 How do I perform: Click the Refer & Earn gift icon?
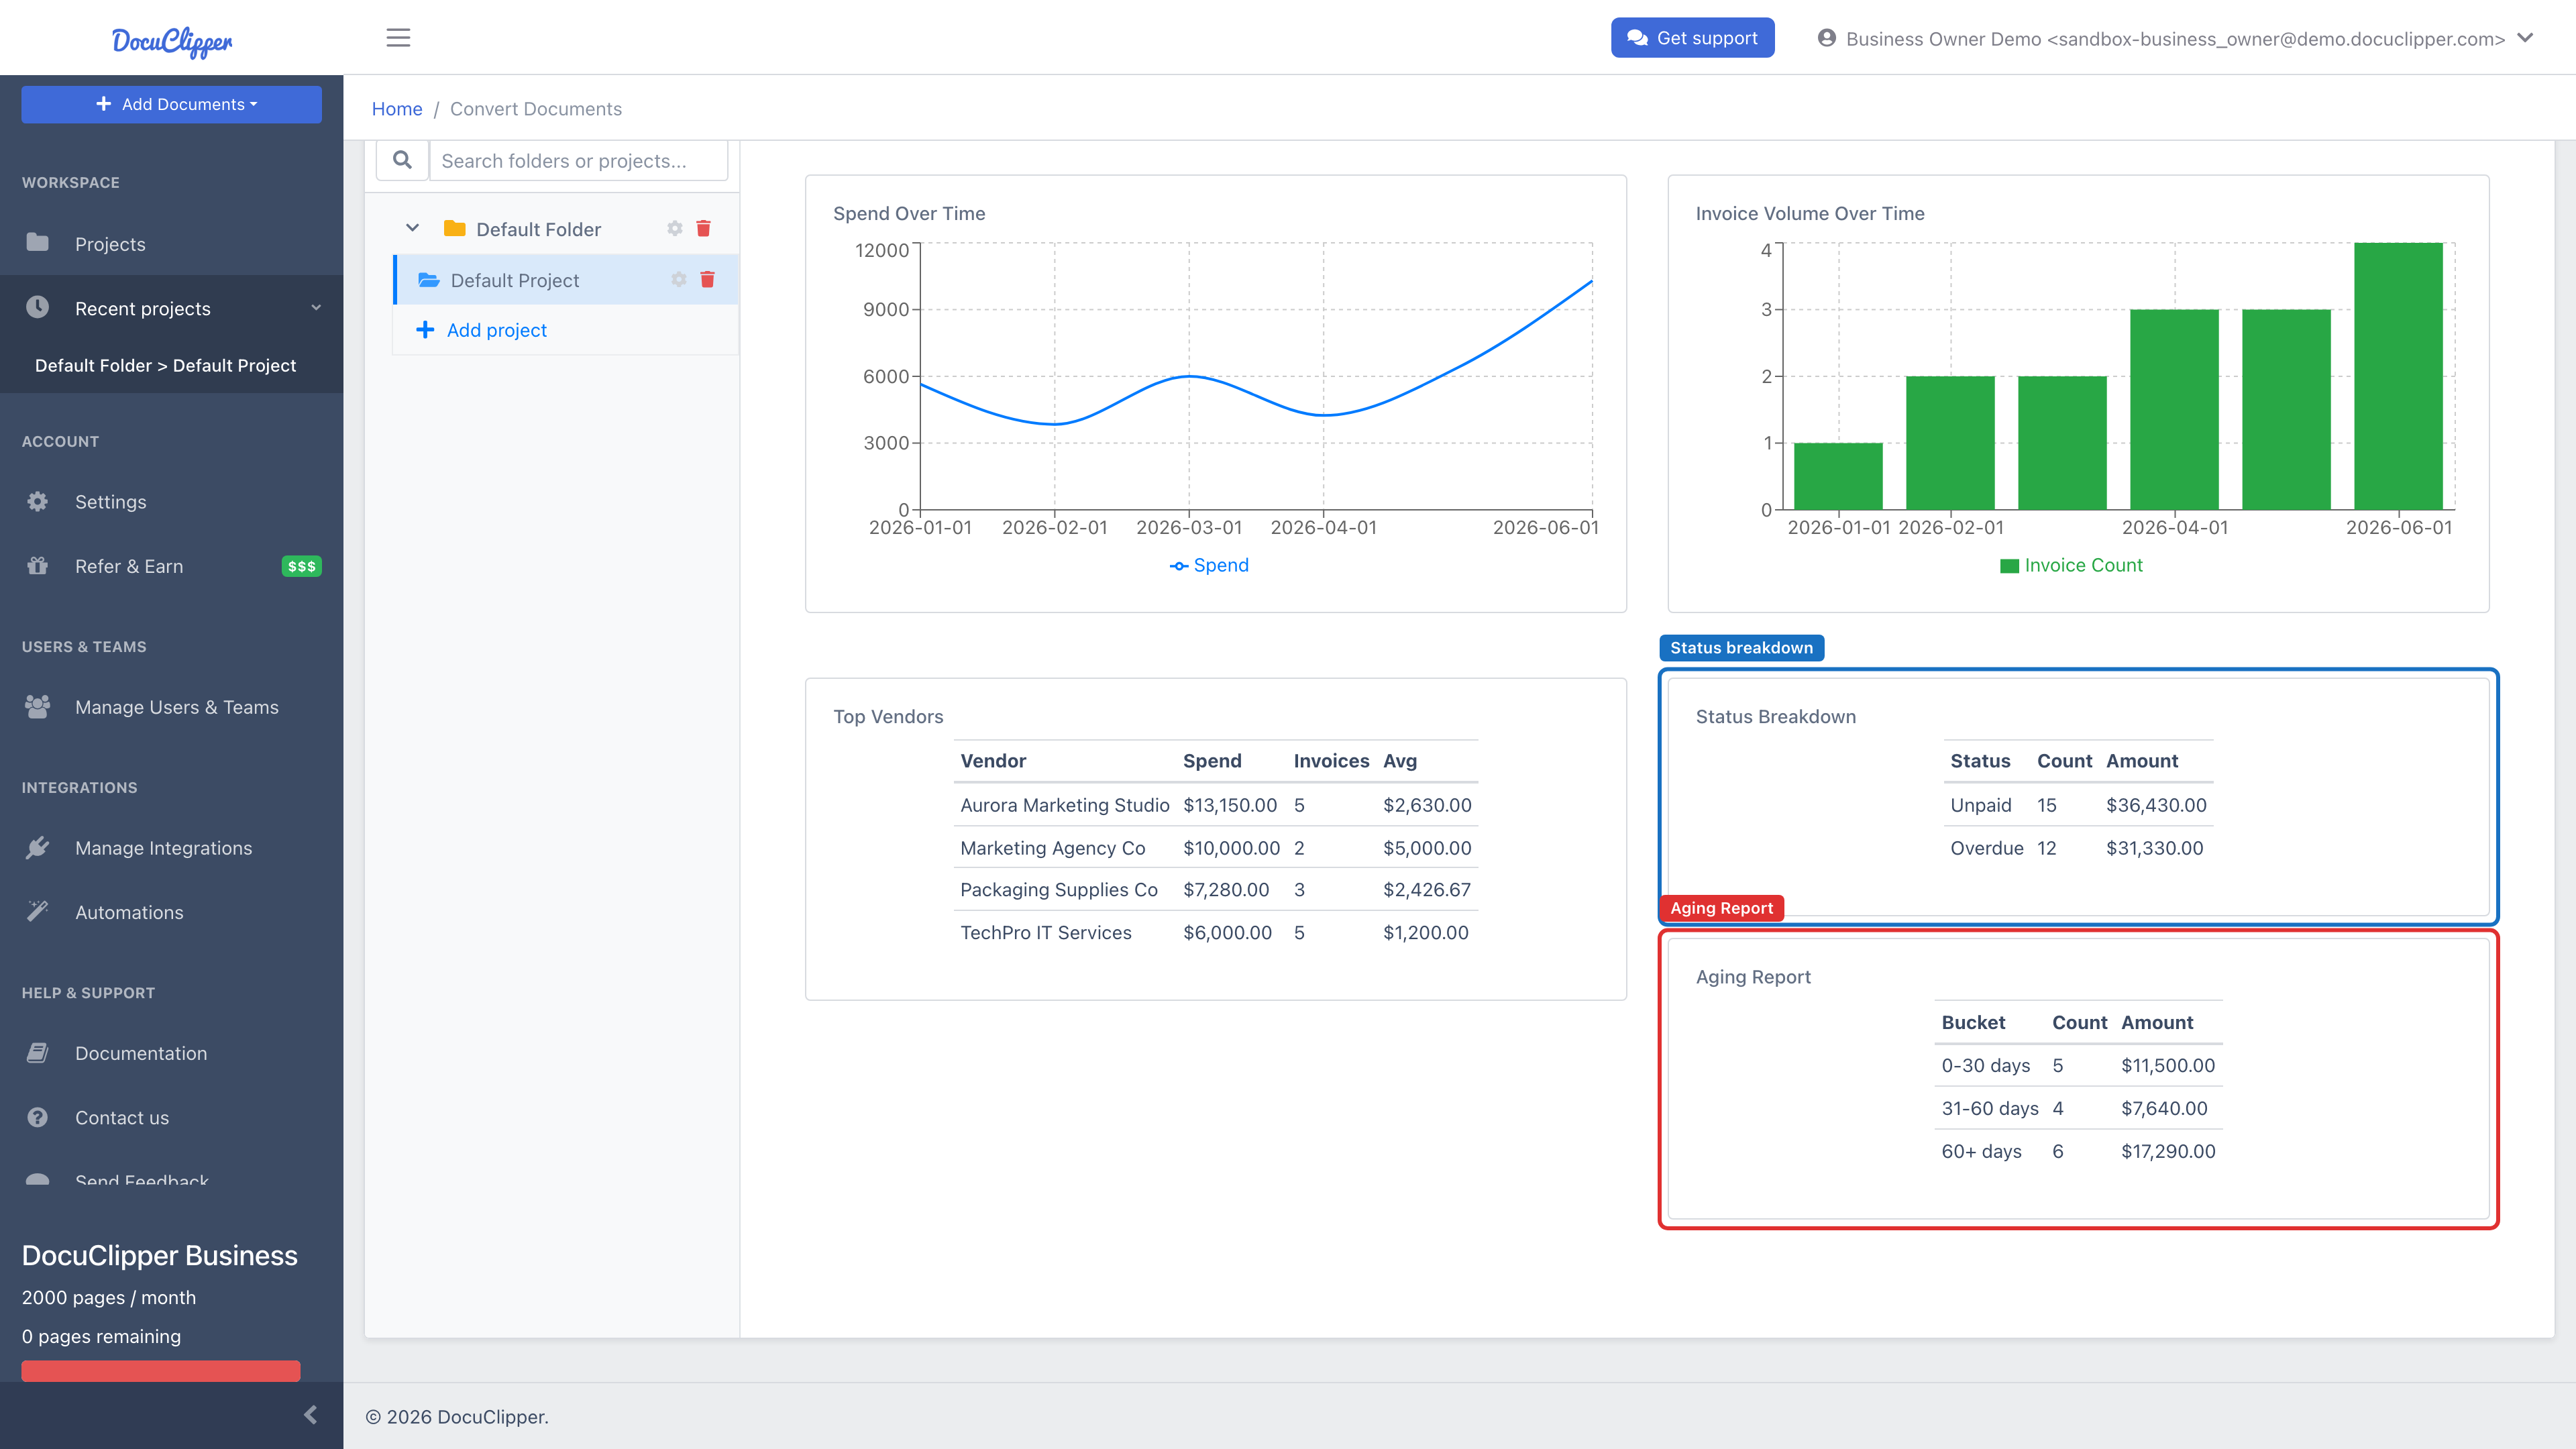click(x=38, y=566)
